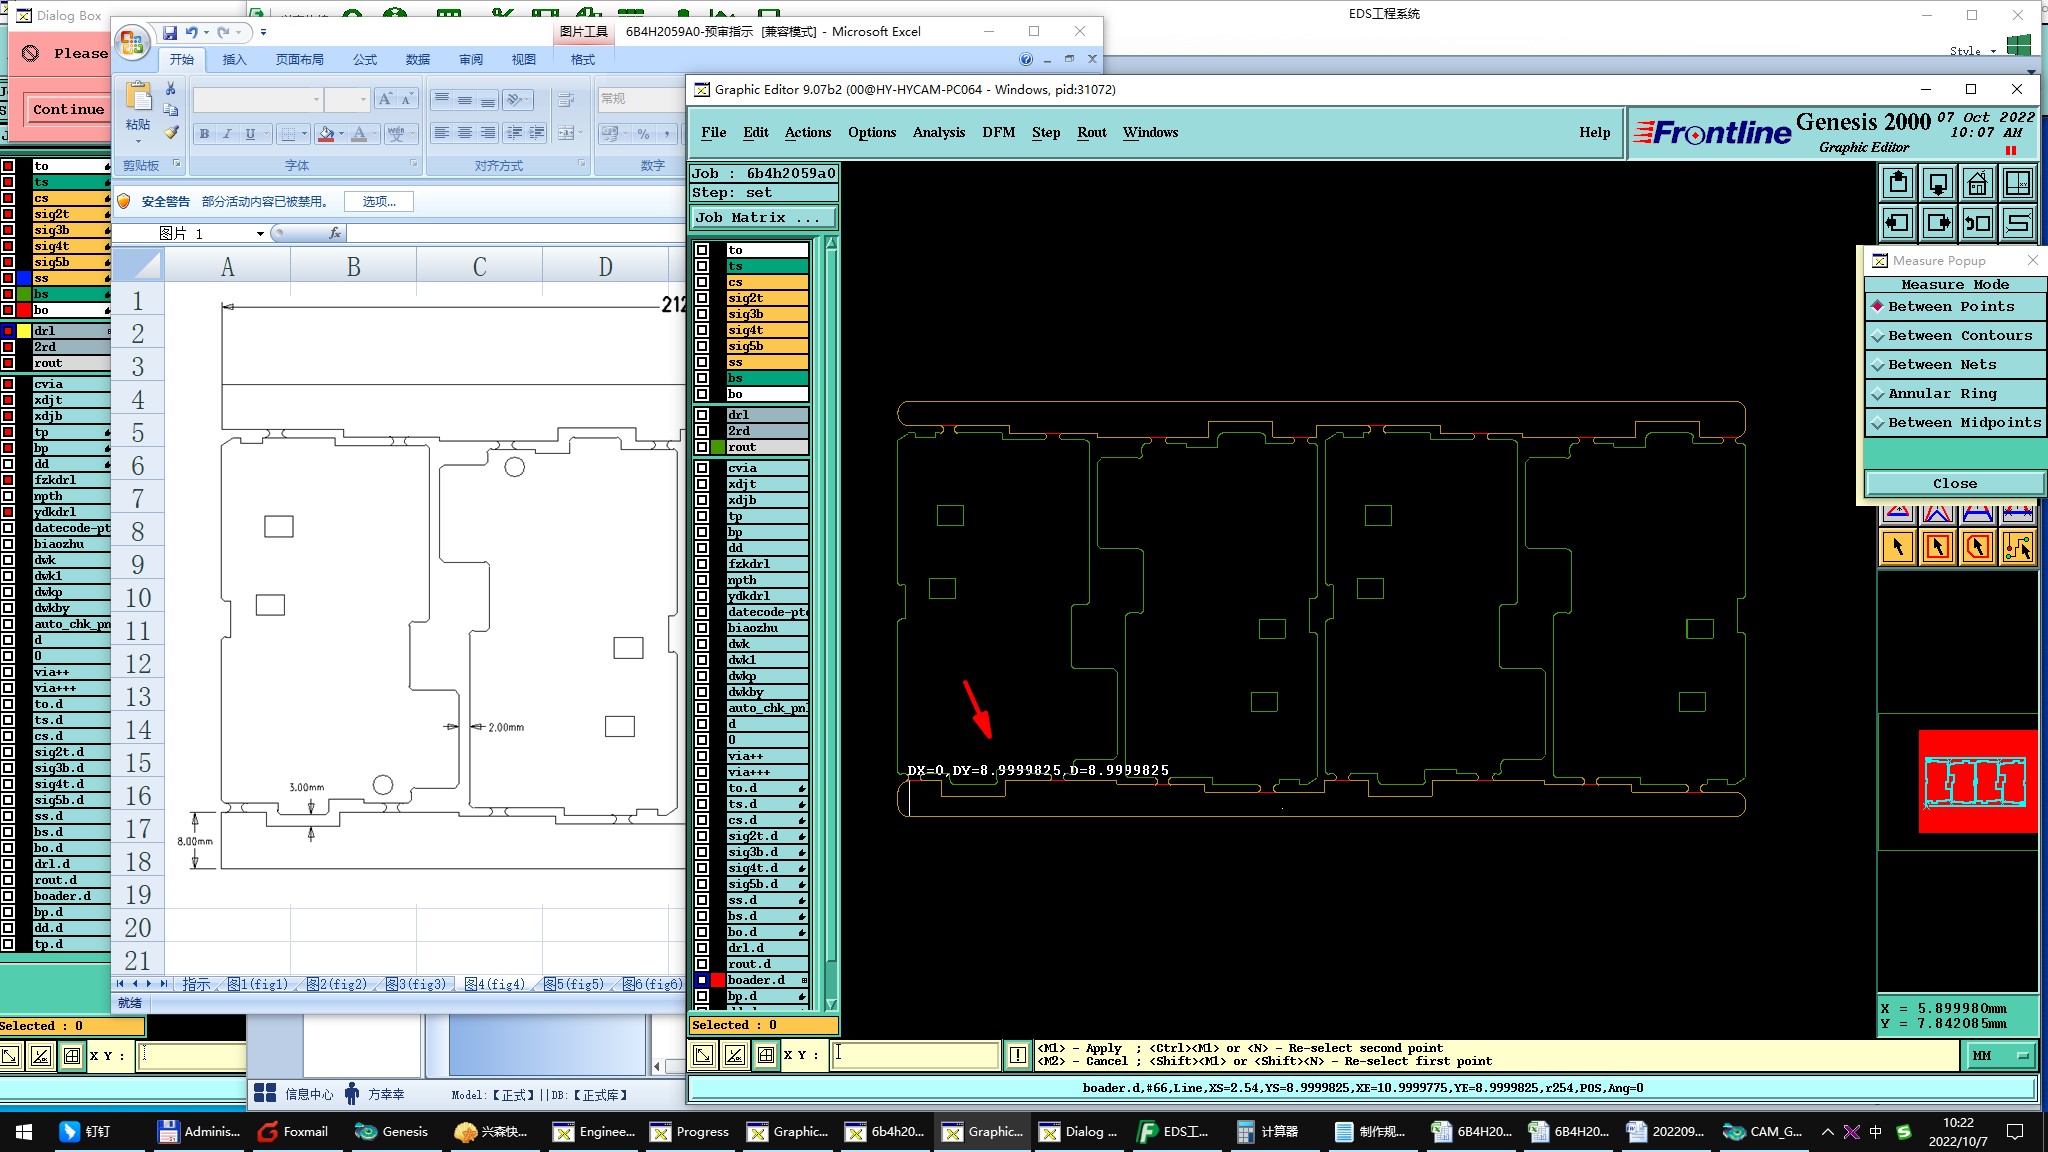The width and height of the screenshot is (2048, 1152).
Task: Open the MM units dropdown
Action: [x=2002, y=1055]
